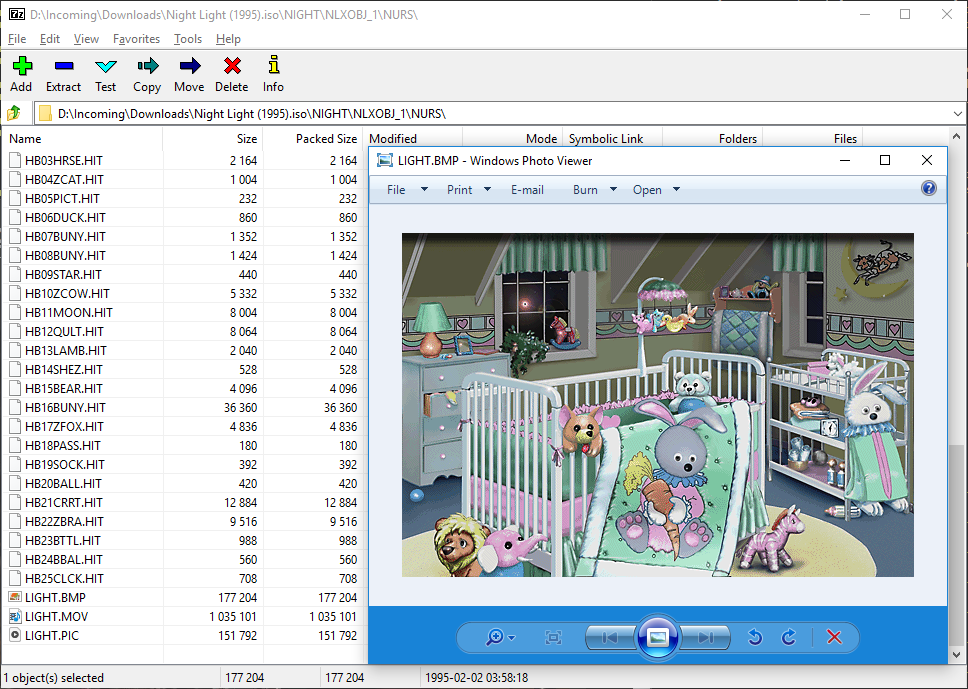Click the Folders column header
Screen dimensions: 968x689
click(712, 139)
